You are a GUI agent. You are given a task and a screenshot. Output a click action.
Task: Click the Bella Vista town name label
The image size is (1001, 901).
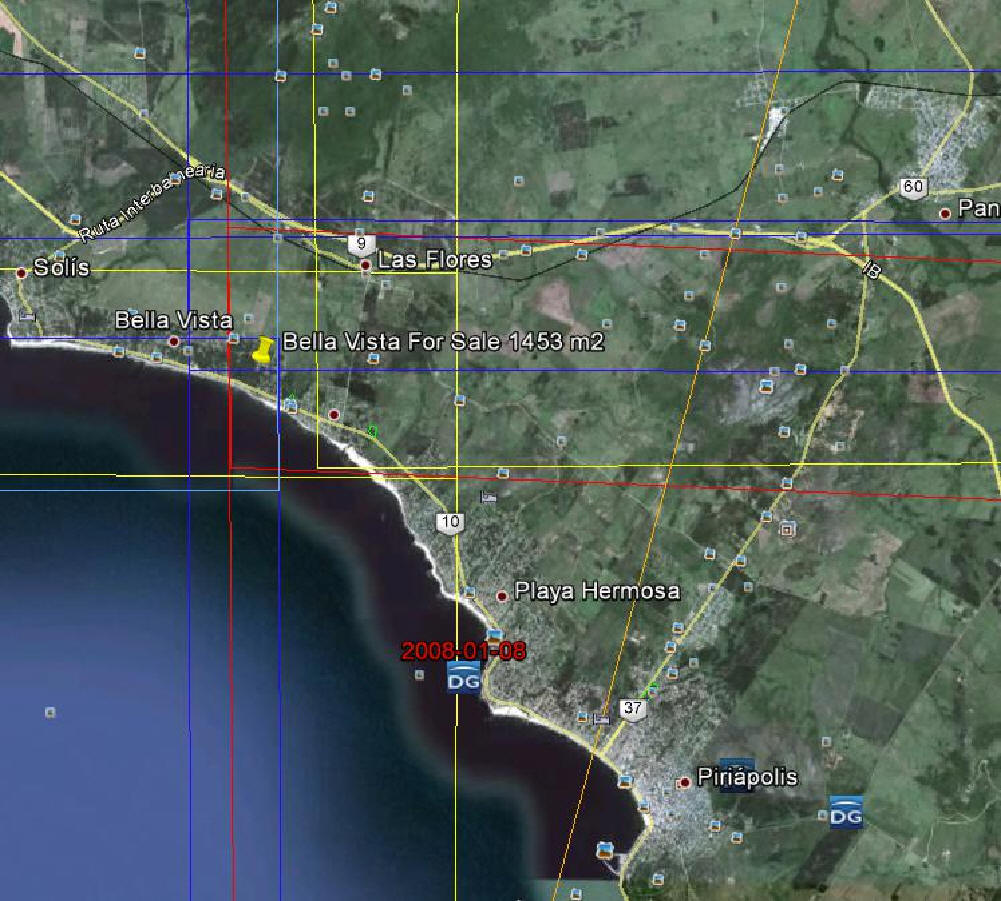point(174,320)
